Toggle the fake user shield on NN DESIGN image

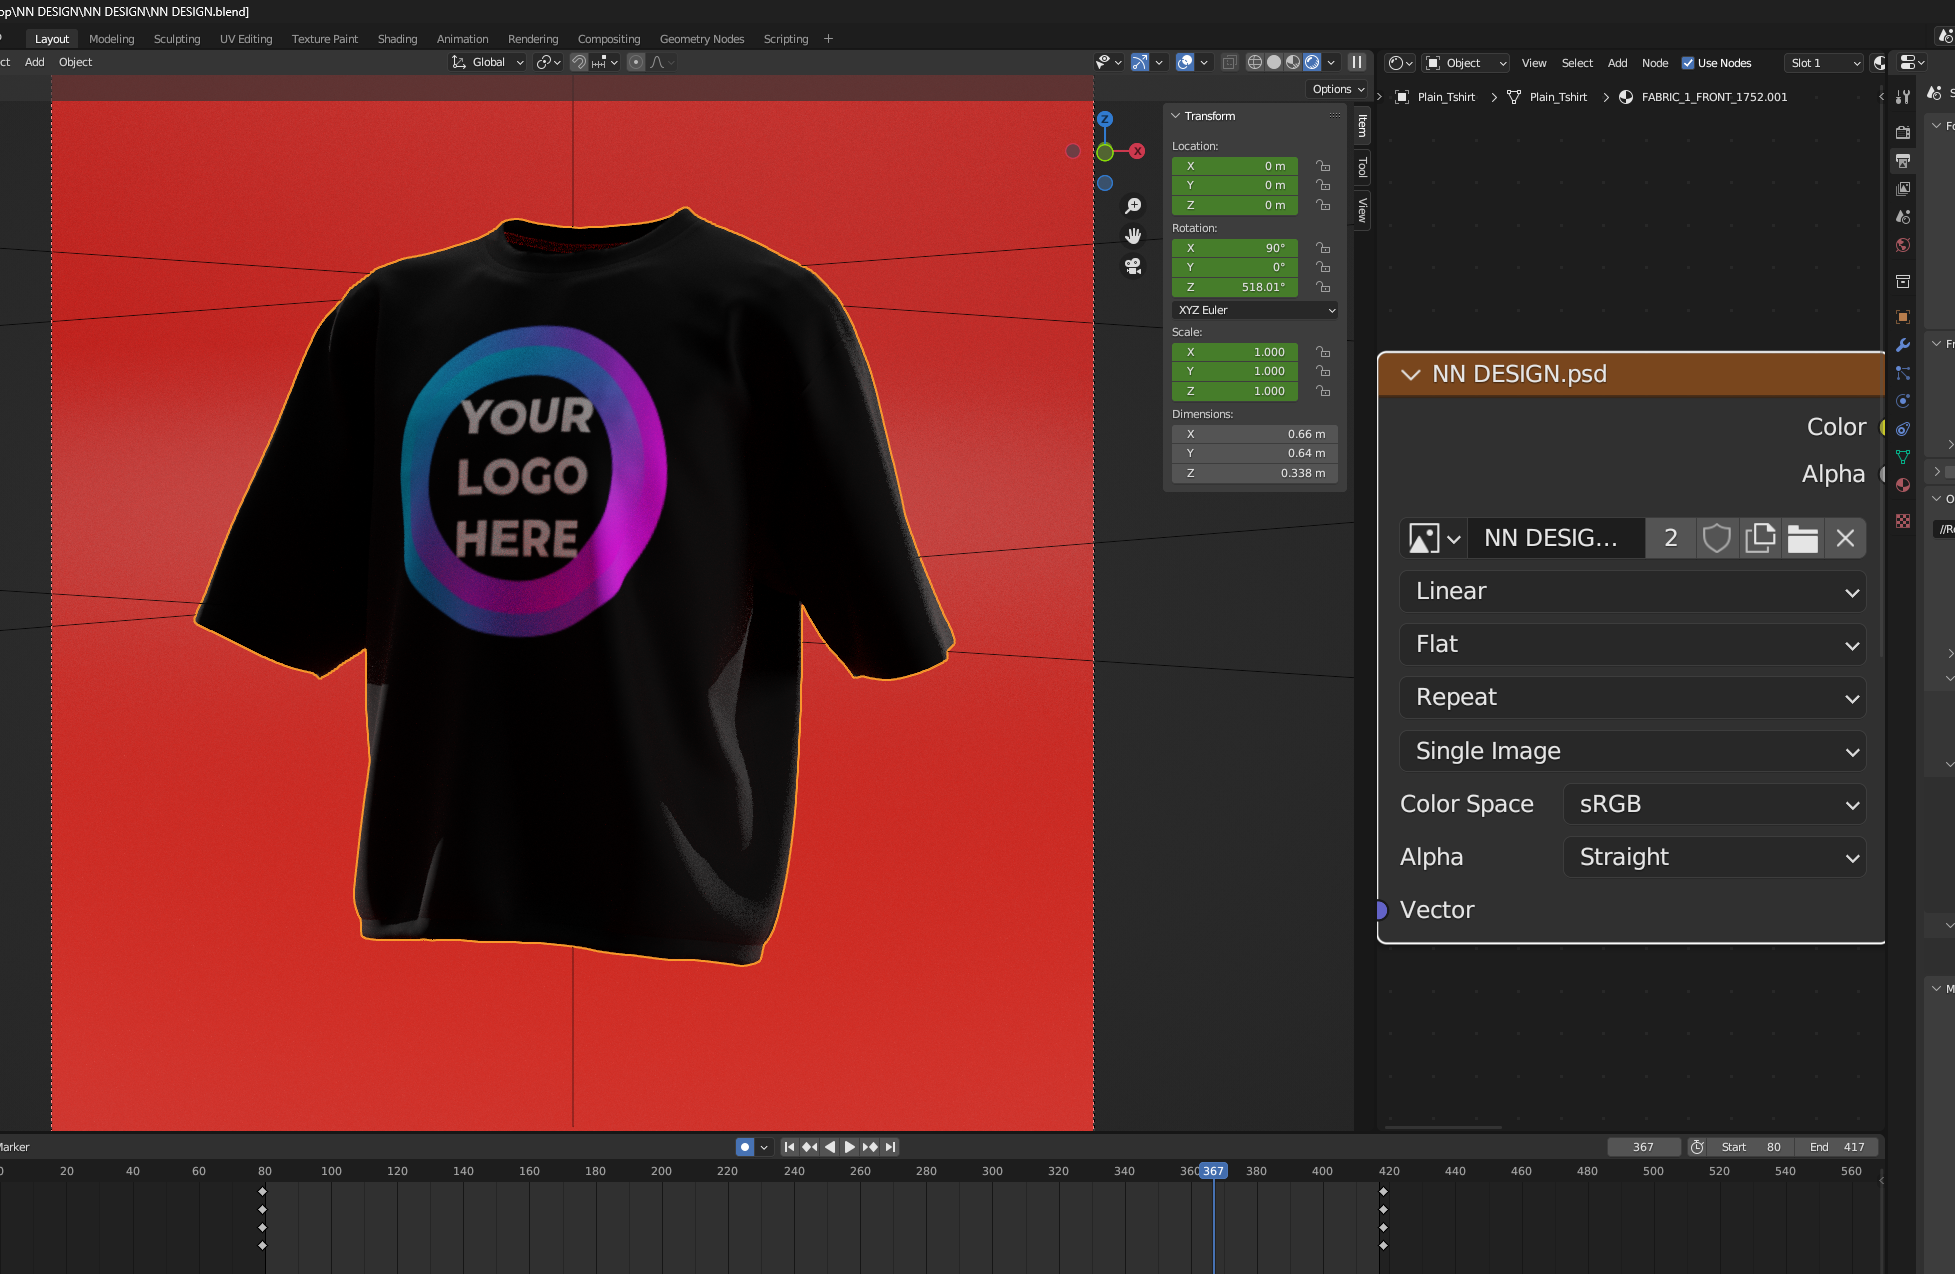point(1717,538)
